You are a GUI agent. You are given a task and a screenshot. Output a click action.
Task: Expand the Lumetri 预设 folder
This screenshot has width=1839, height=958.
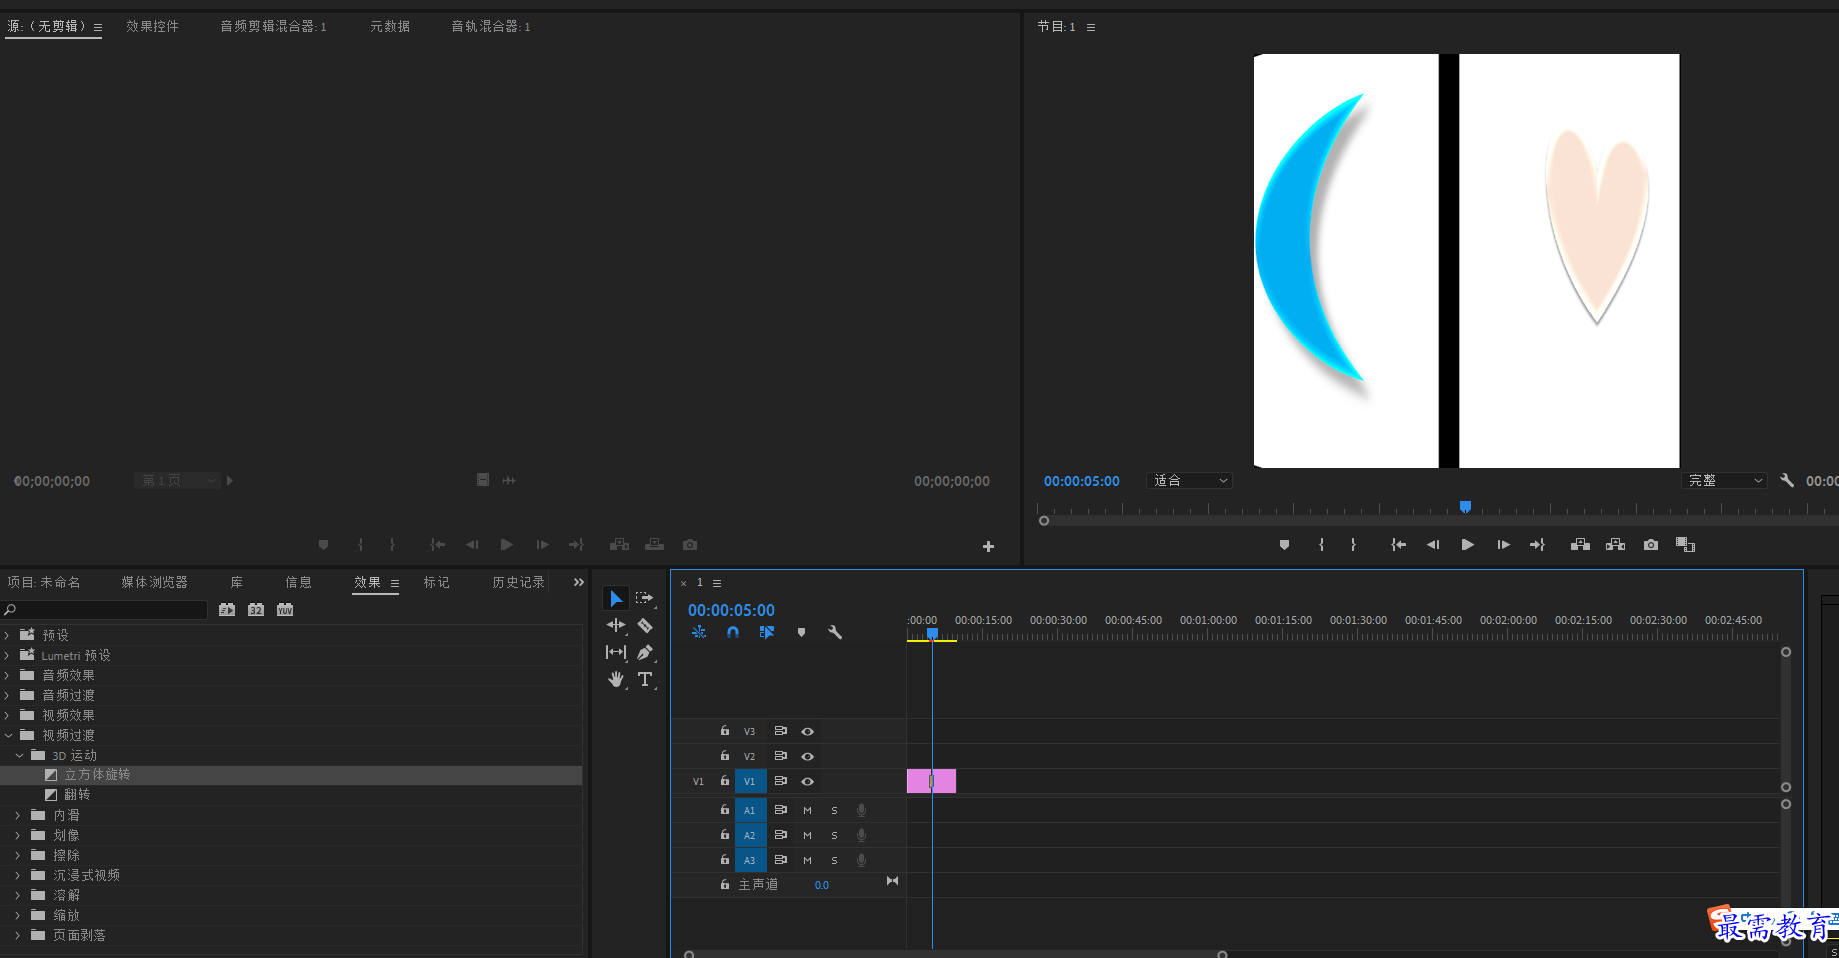click(8, 655)
